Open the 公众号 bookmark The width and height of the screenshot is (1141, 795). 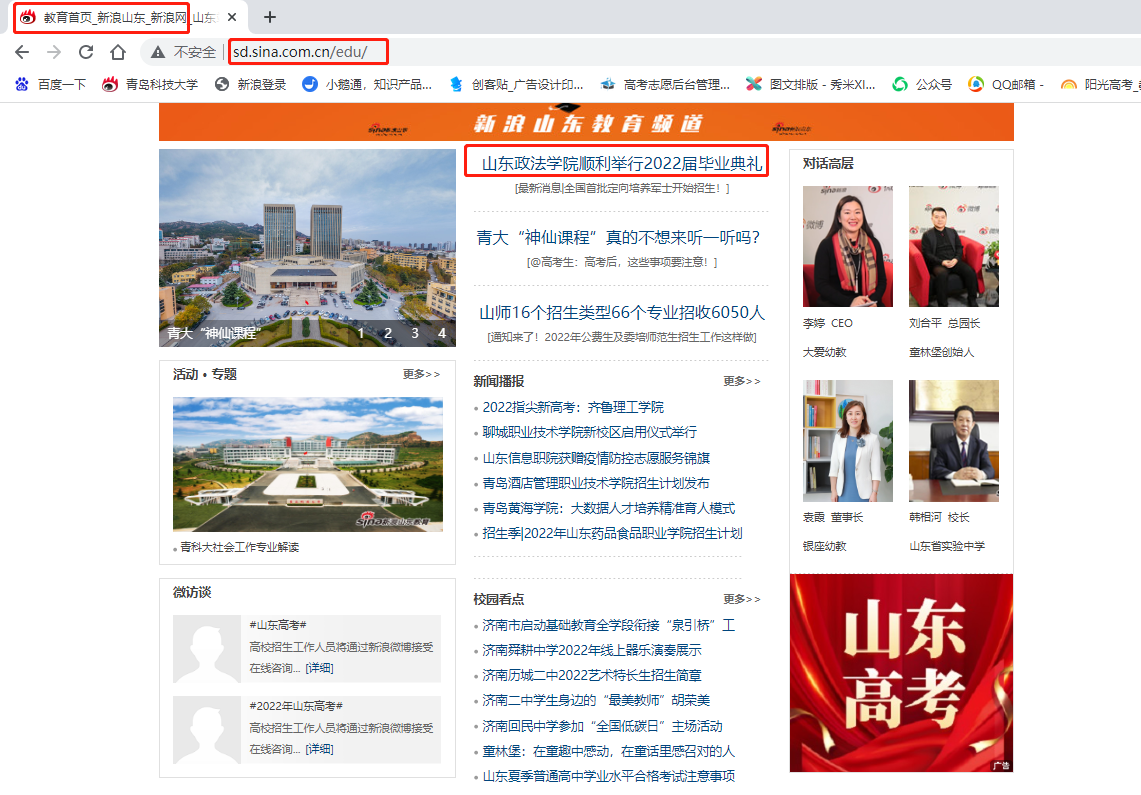coord(922,84)
